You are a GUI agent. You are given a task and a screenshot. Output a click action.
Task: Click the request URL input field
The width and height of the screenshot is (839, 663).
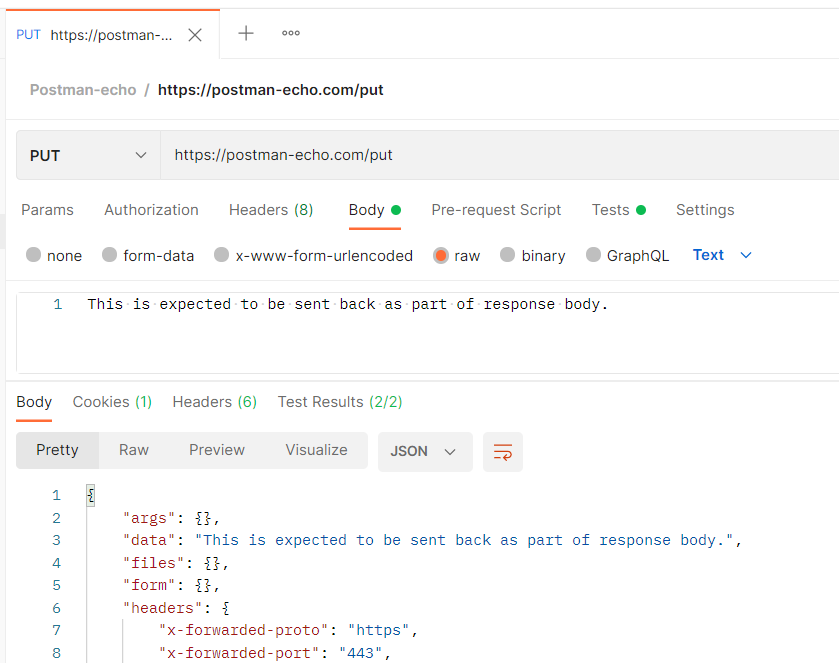click(499, 155)
